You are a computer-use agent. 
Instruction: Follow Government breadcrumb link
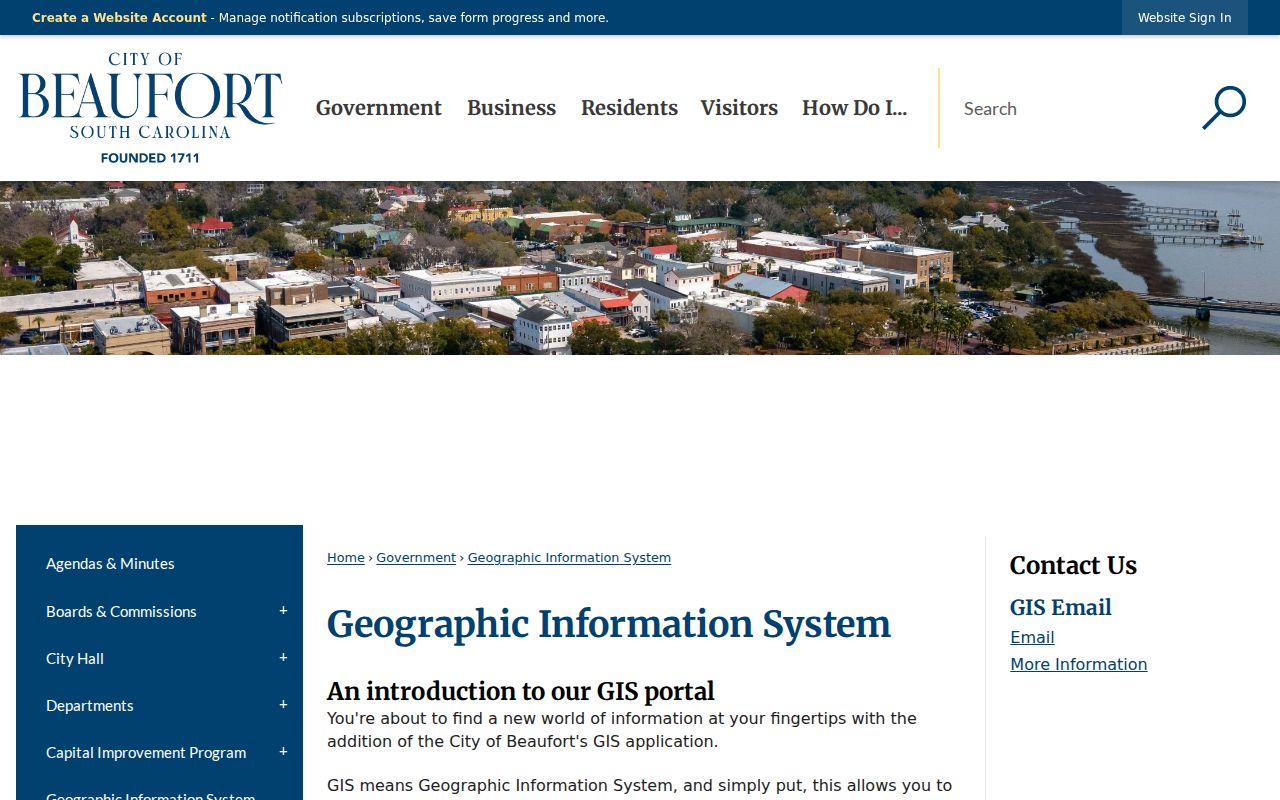click(416, 558)
